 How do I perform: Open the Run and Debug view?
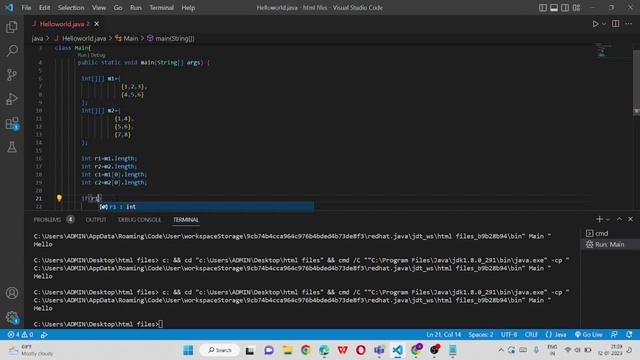pos(12,99)
